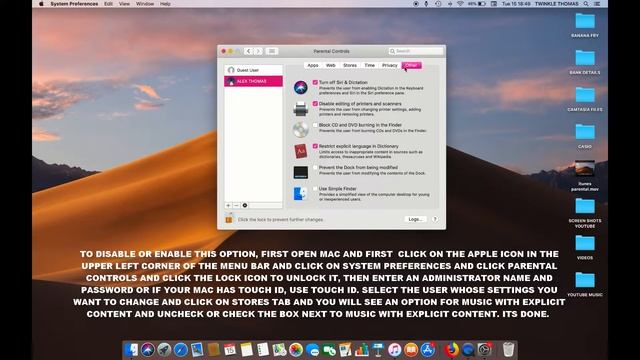Screen dimensions: 640x360
Task: Select the VIDEOS desktop folder
Action: (585, 247)
